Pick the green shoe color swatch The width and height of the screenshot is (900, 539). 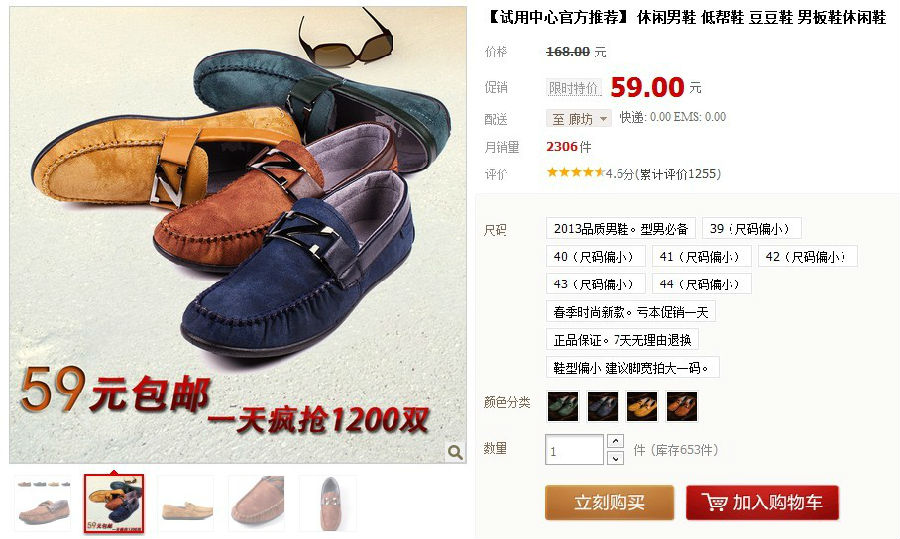(x=563, y=406)
